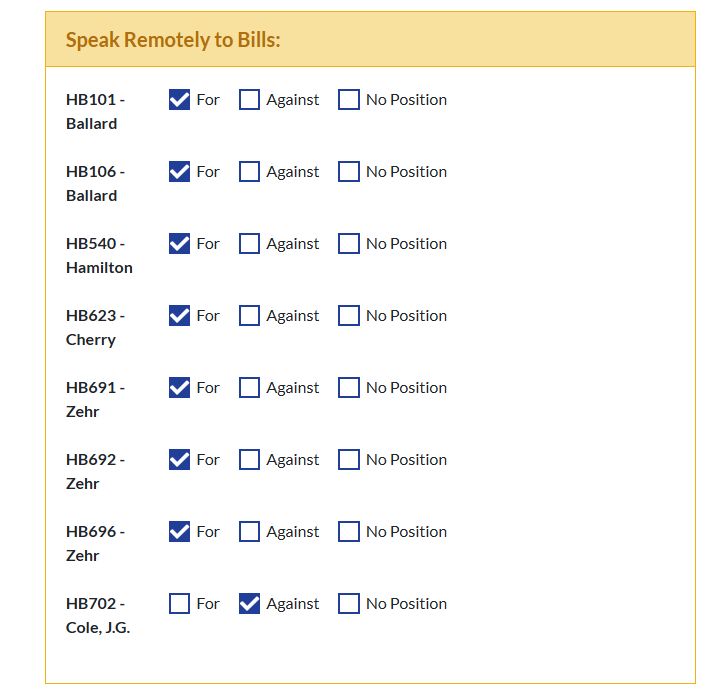Choose Against for HB540 - Hamilton
Viewport: 724px width, 697px height.
click(250, 244)
